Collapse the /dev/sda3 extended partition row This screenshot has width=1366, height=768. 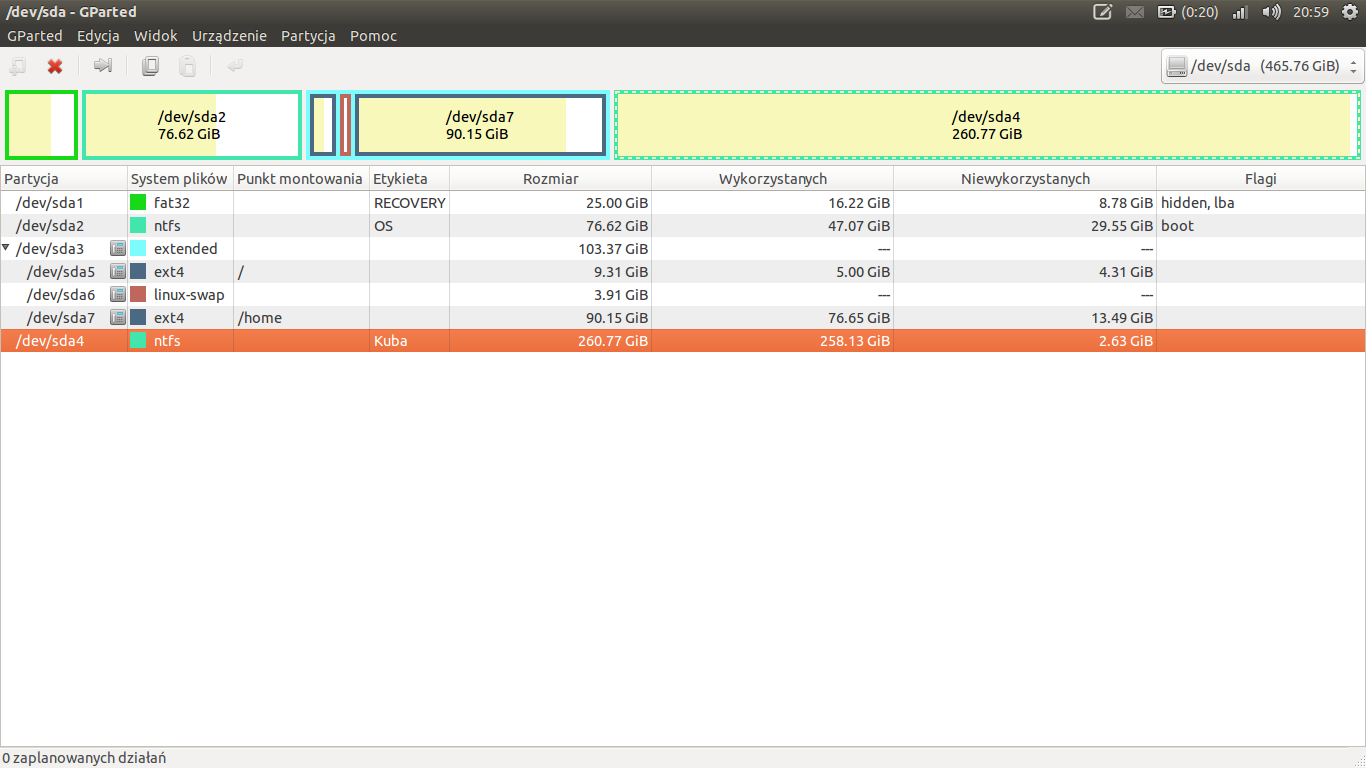coord(7,248)
